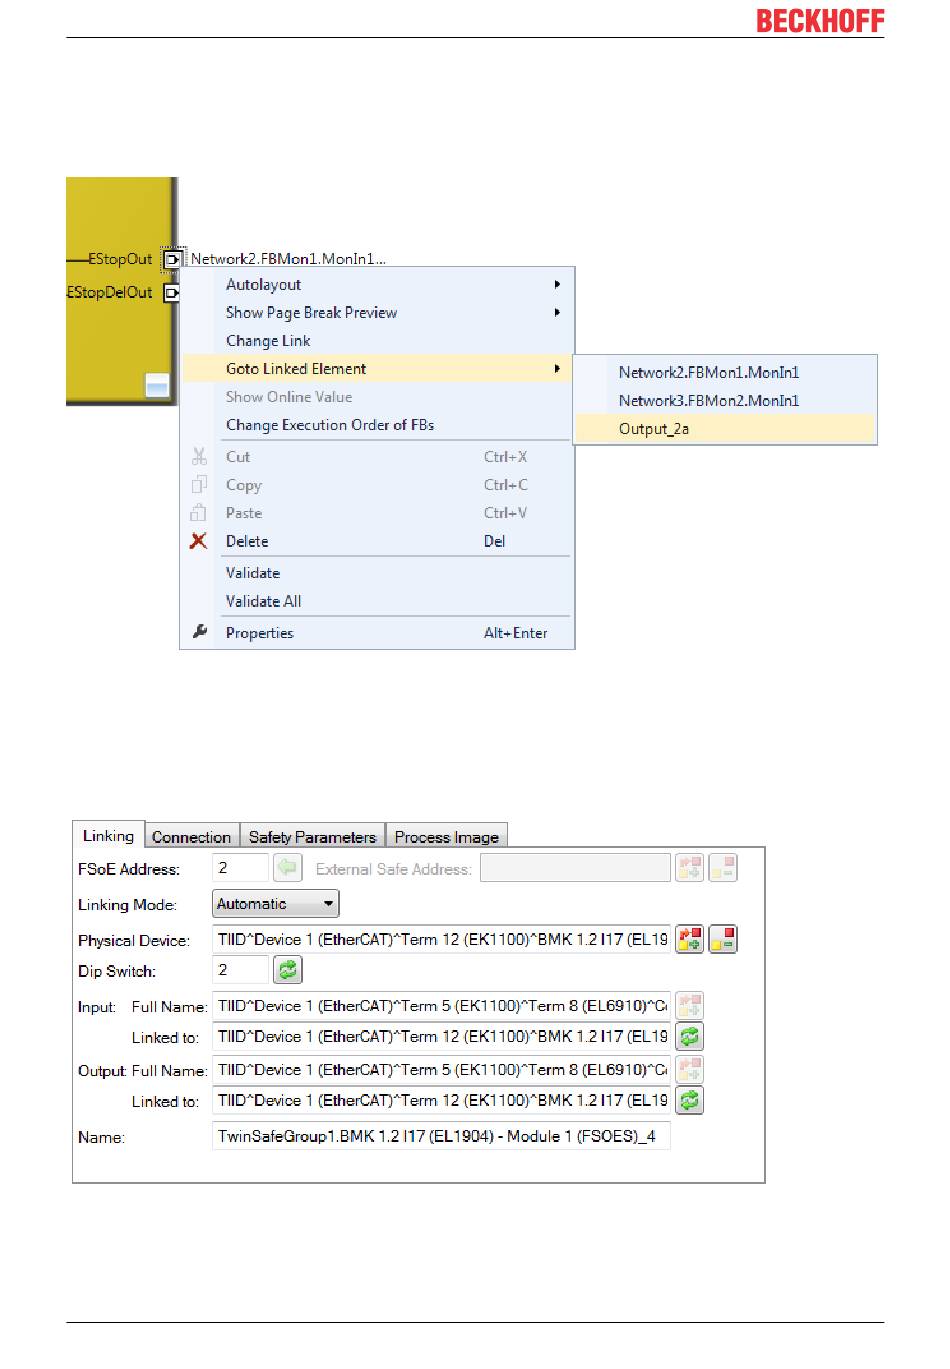The image size is (950, 1369).
Task: Click the refresh icon beside Input Linked to
Action: tap(690, 1036)
